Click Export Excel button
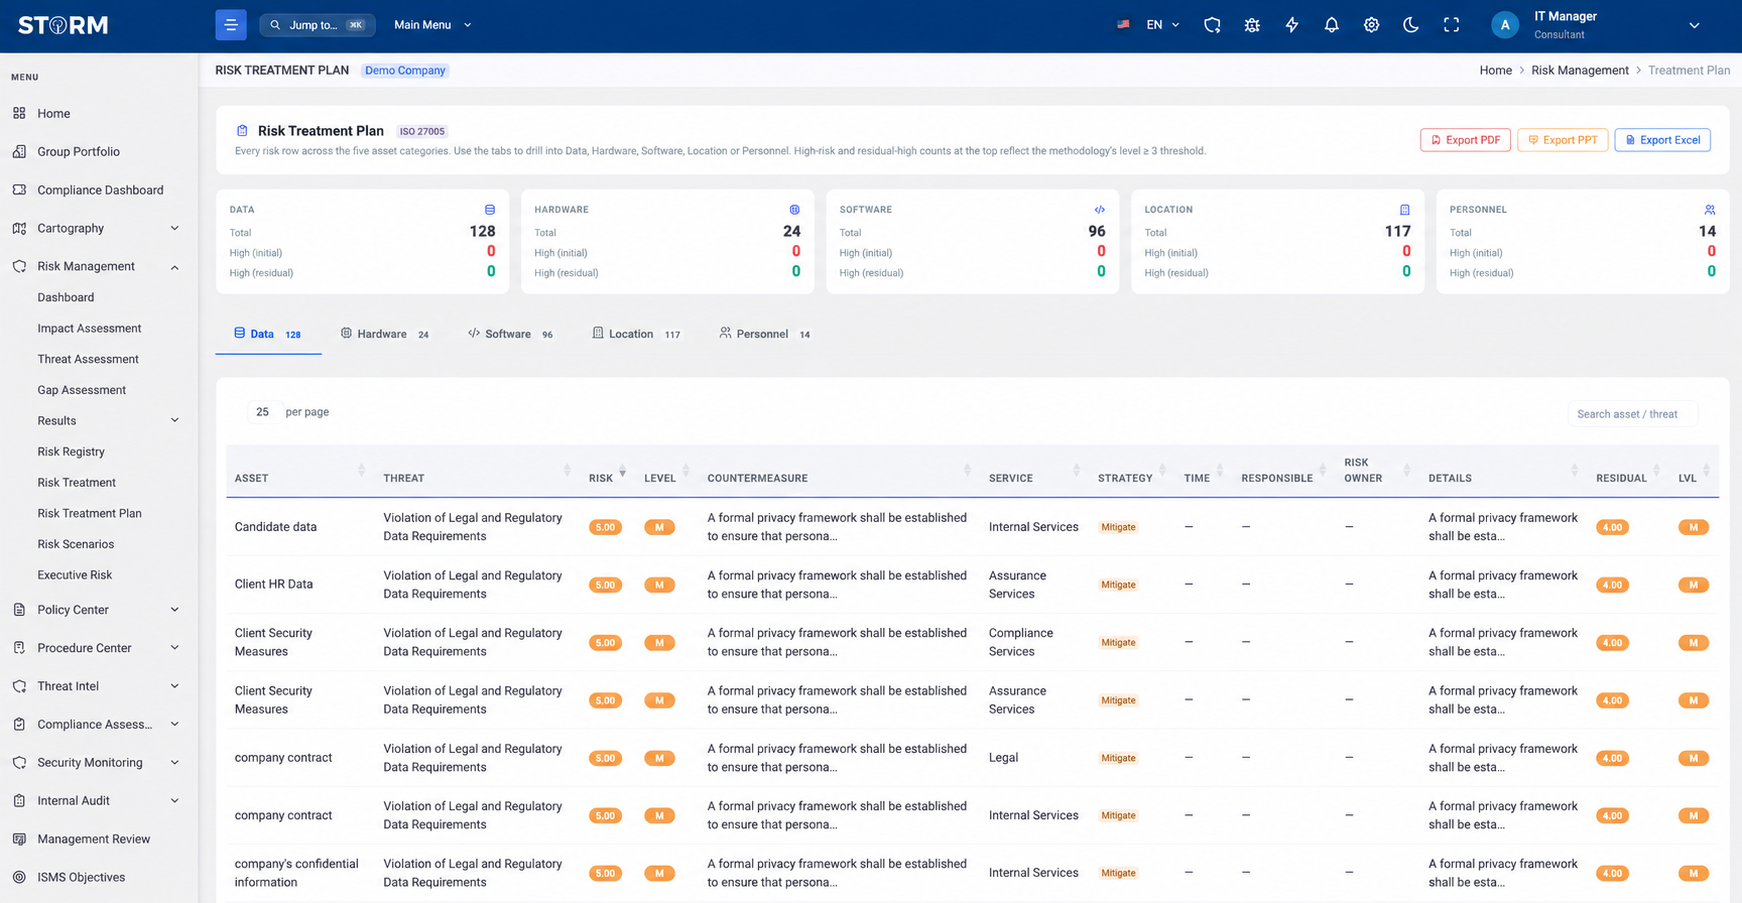Viewport: 1742px width, 903px height. click(x=1662, y=140)
